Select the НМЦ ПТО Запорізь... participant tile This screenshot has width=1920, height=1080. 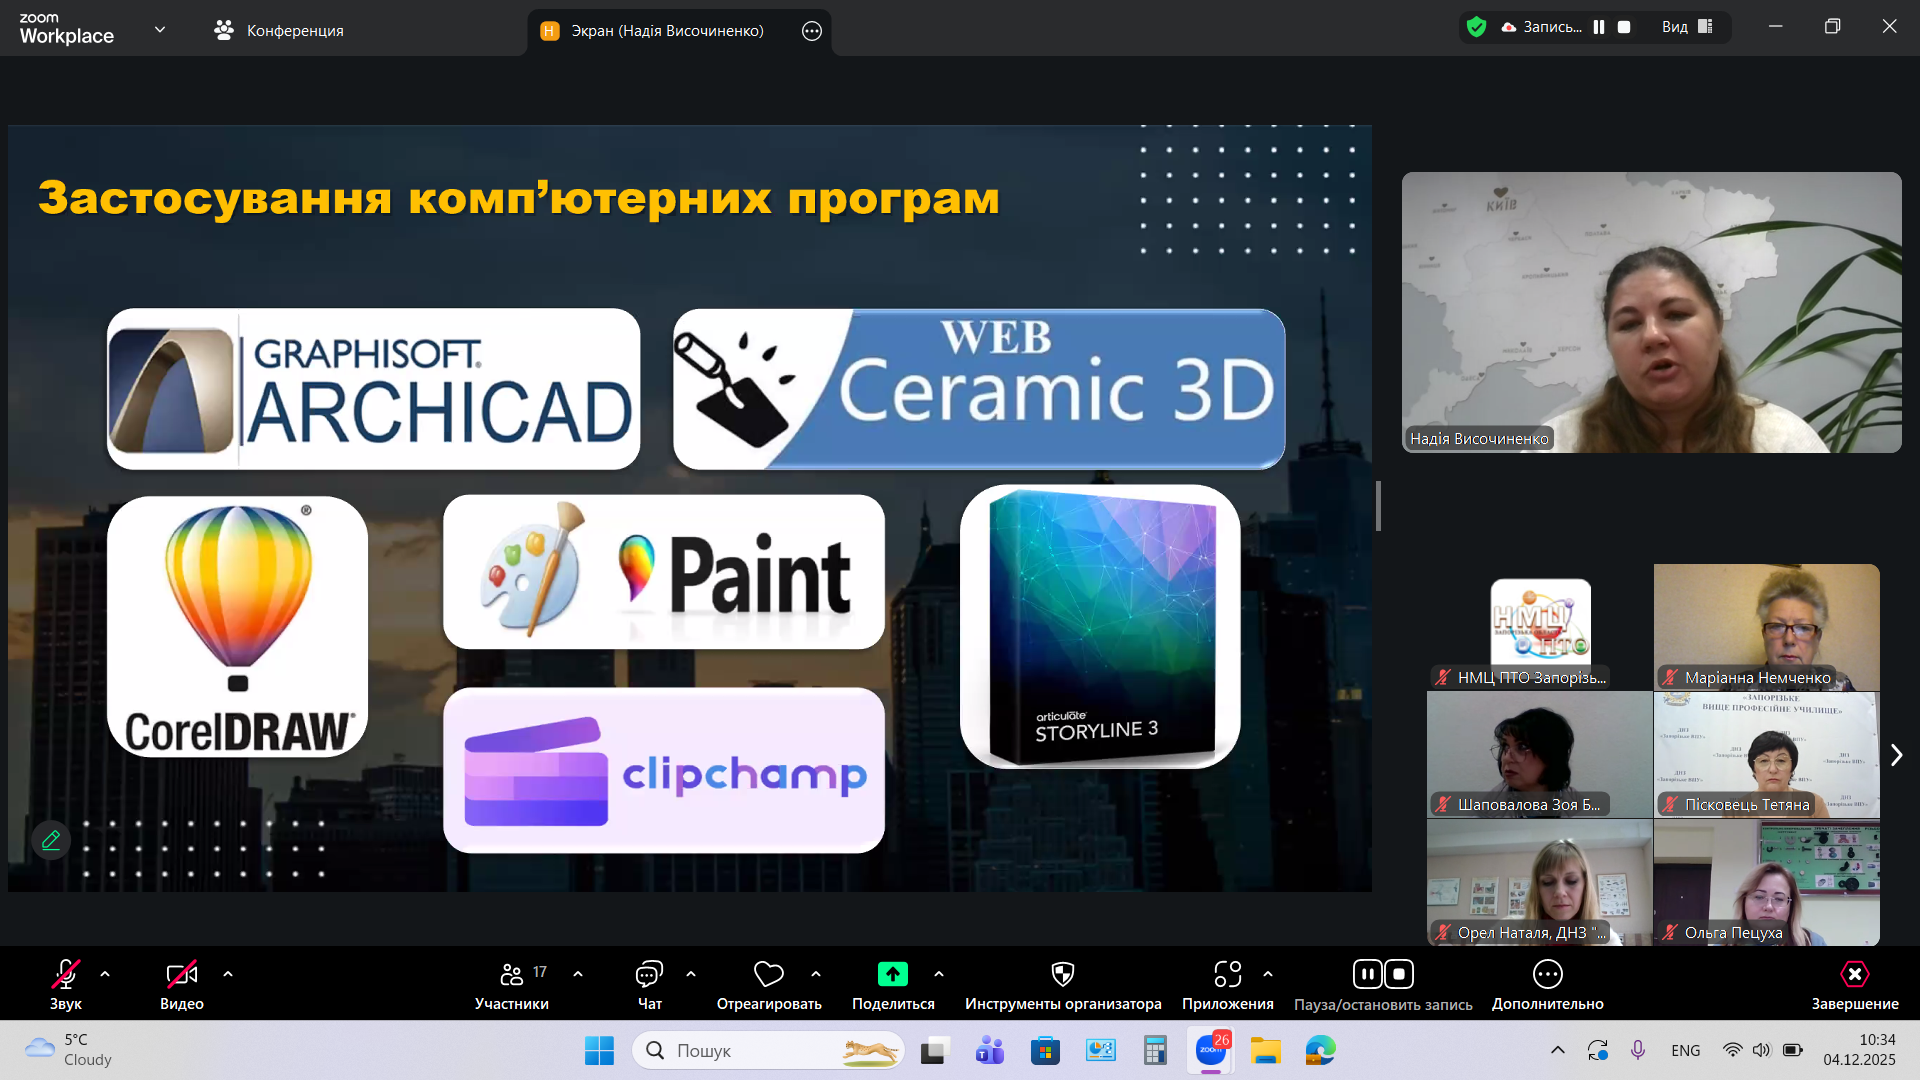click(1540, 627)
